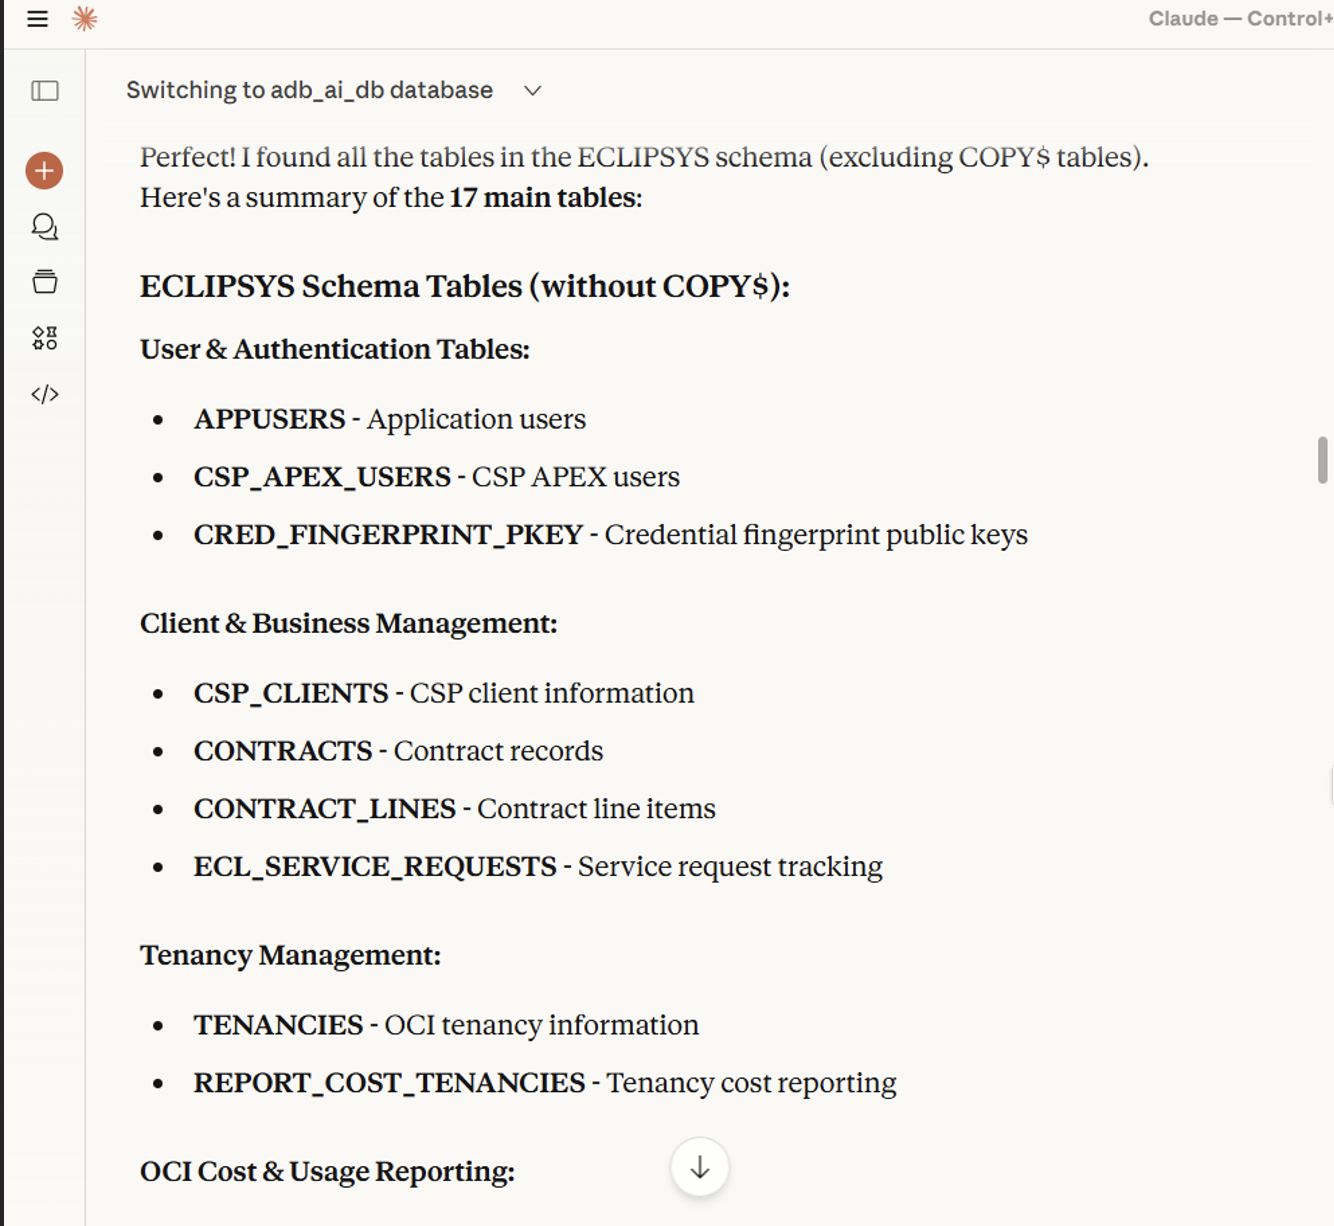Click the TENANCIES entry under Tenancy Management
This screenshot has height=1226, width=1334.
click(277, 1024)
